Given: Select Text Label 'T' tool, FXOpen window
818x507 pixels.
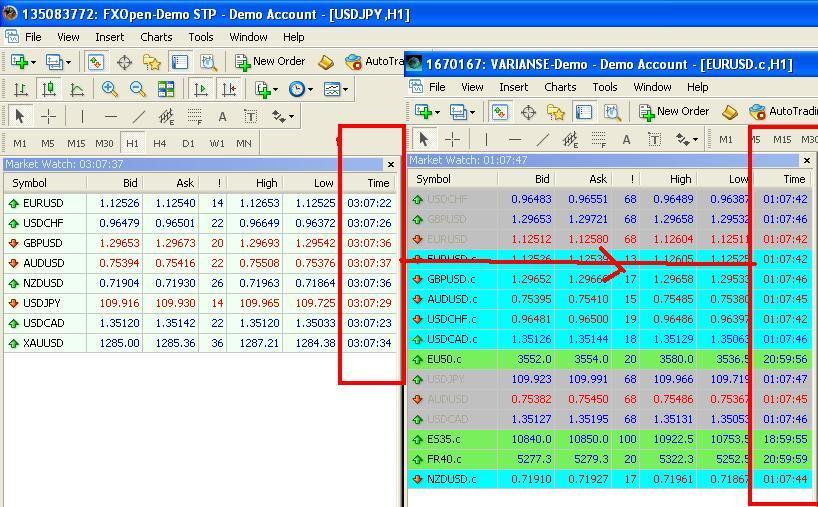Looking at the screenshot, I should pos(251,117).
